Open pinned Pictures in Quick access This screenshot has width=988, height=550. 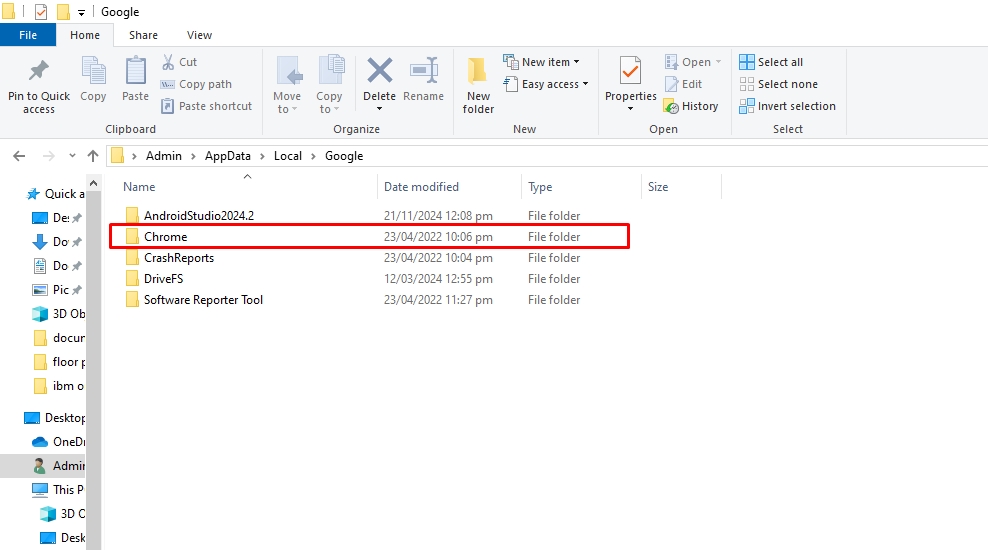tap(57, 290)
